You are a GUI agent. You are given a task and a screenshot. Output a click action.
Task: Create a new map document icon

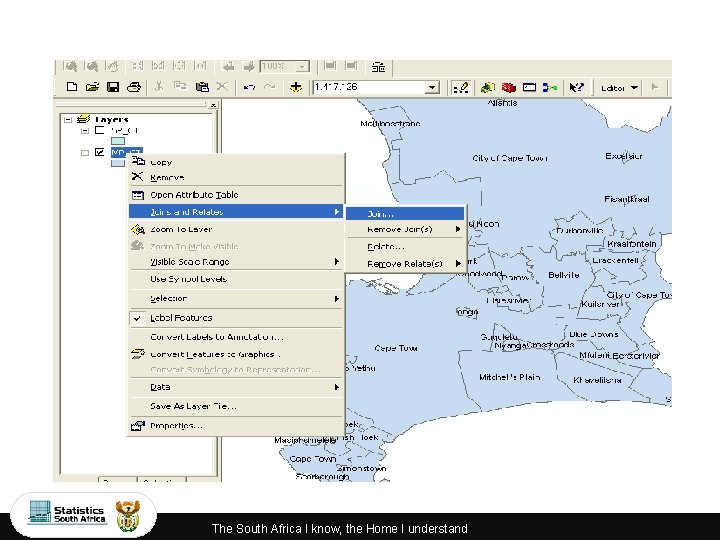[x=72, y=87]
